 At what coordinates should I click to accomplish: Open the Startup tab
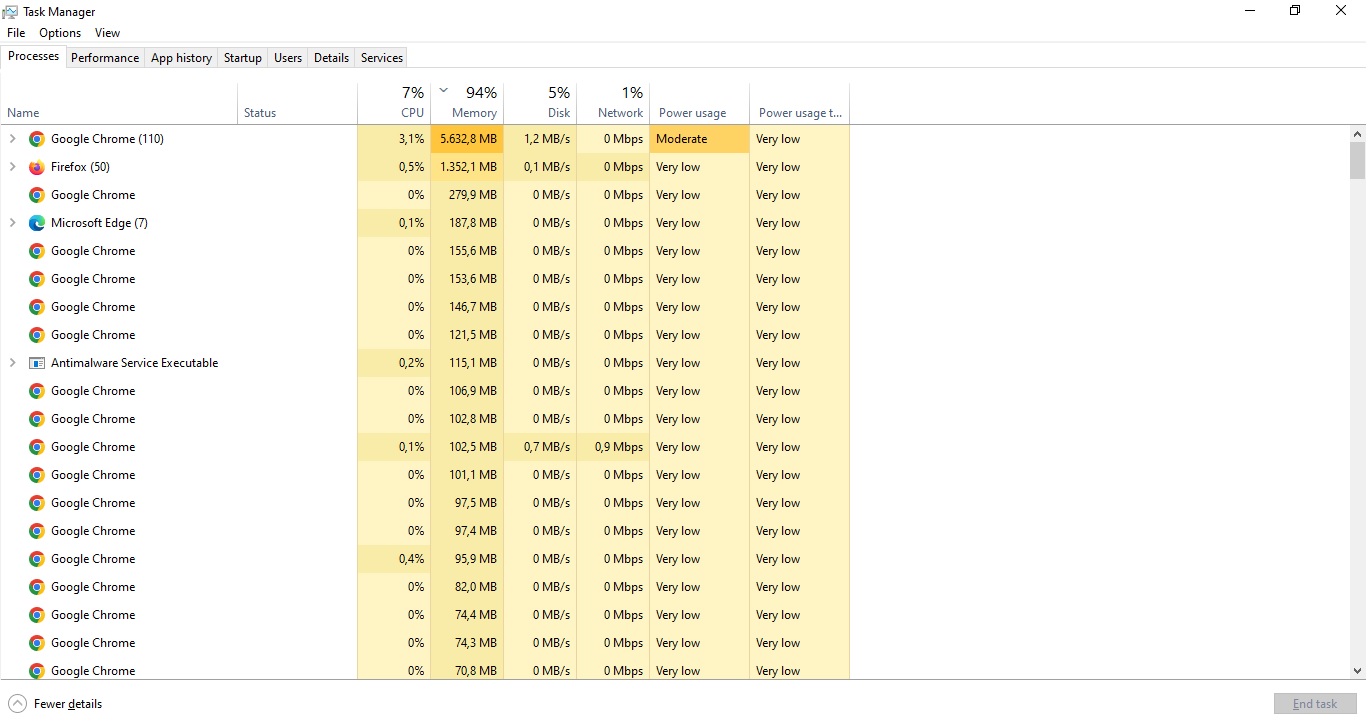(x=242, y=57)
